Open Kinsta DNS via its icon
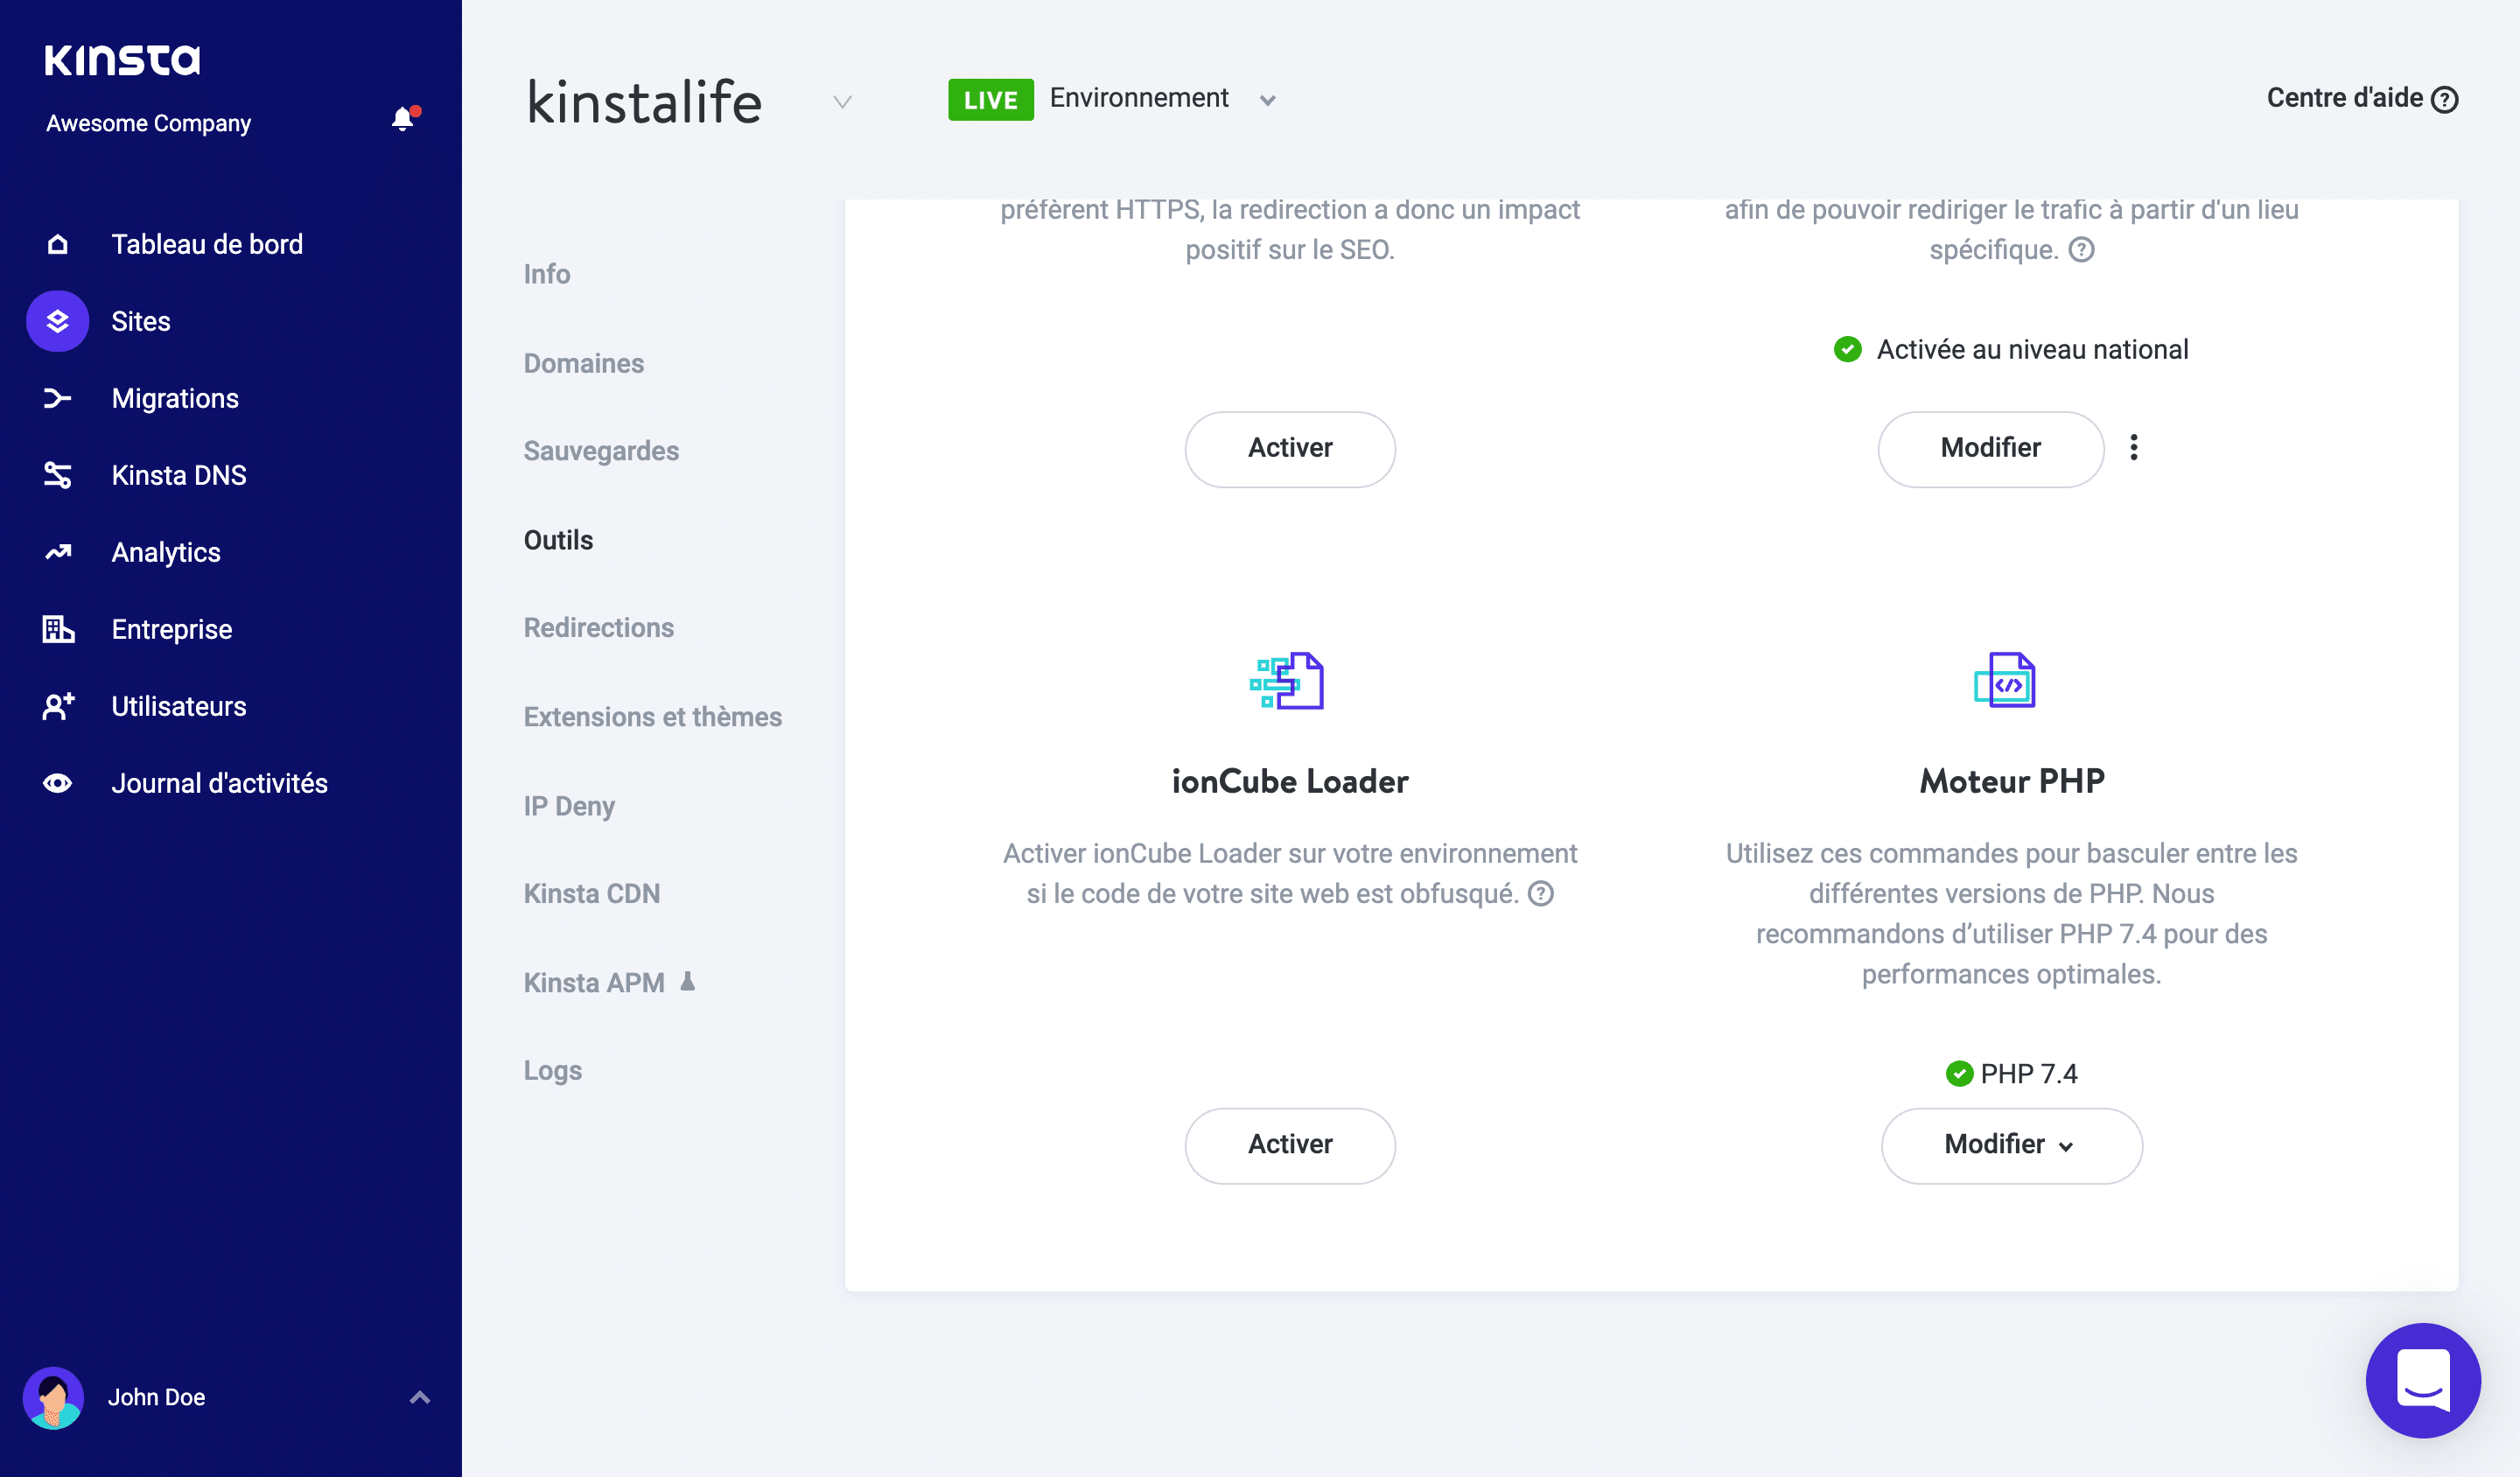This screenshot has height=1477, width=2520. coord(57,475)
